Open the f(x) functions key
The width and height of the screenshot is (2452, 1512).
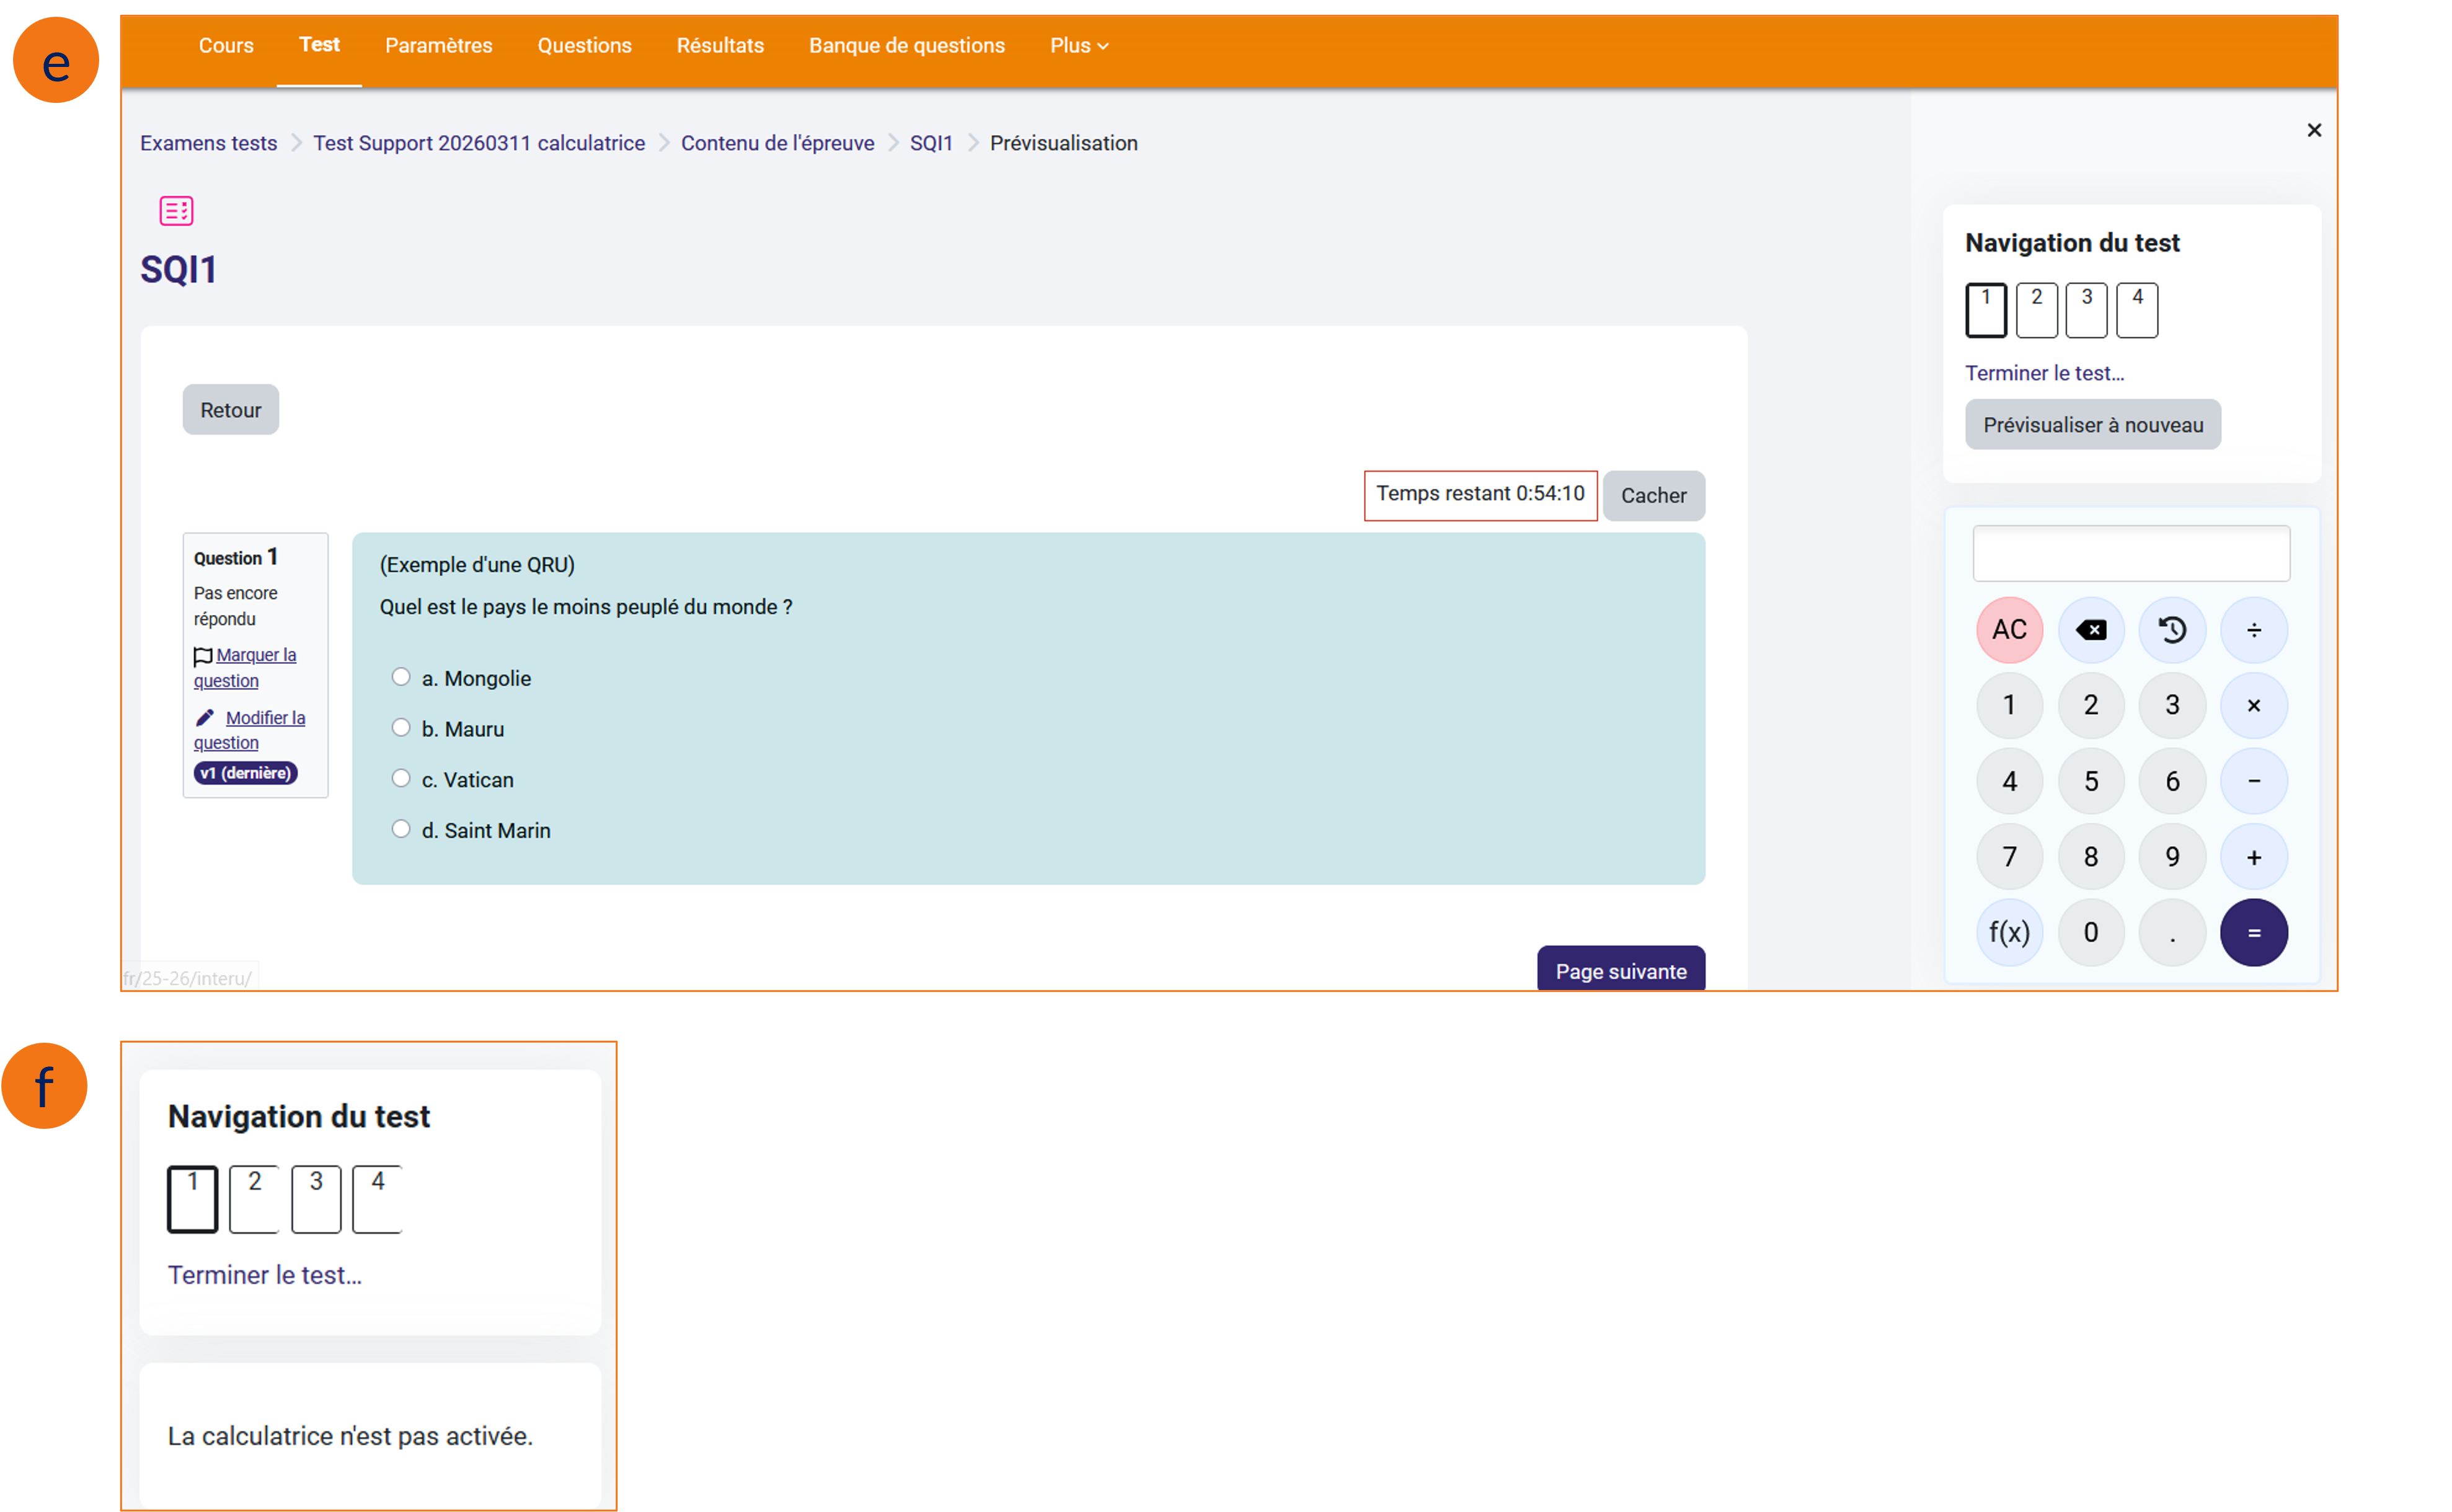point(2009,932)
